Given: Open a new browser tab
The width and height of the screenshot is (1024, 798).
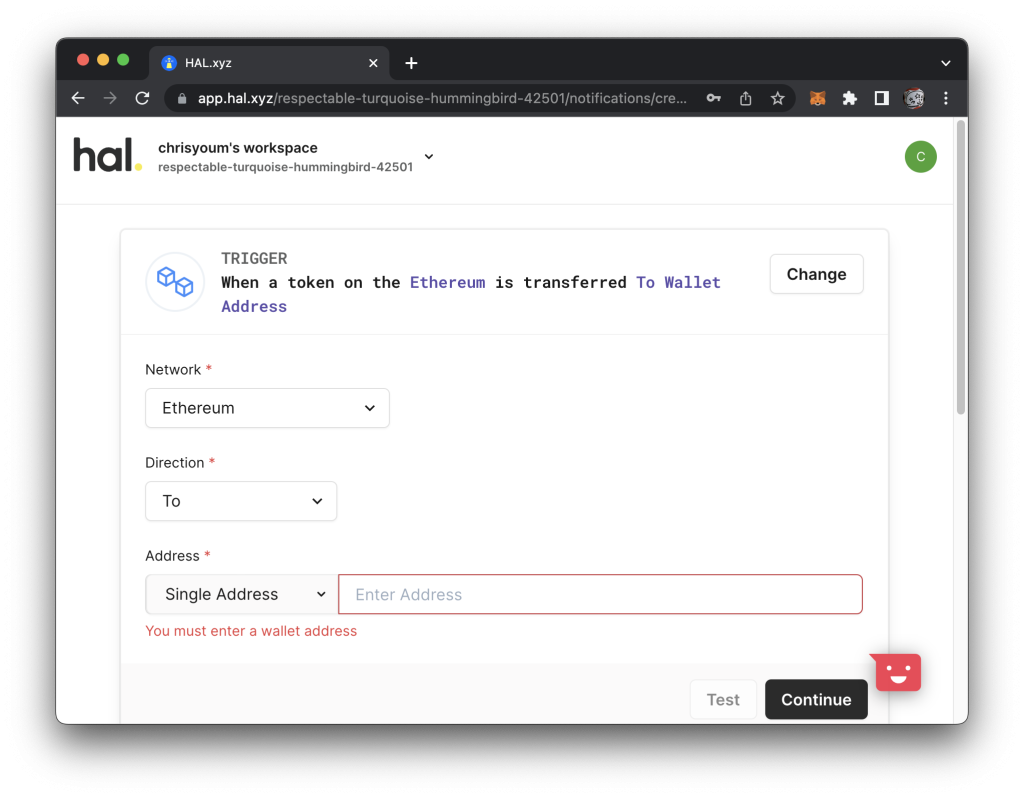Looking at the screenshot, I should (x=411, y=63).
